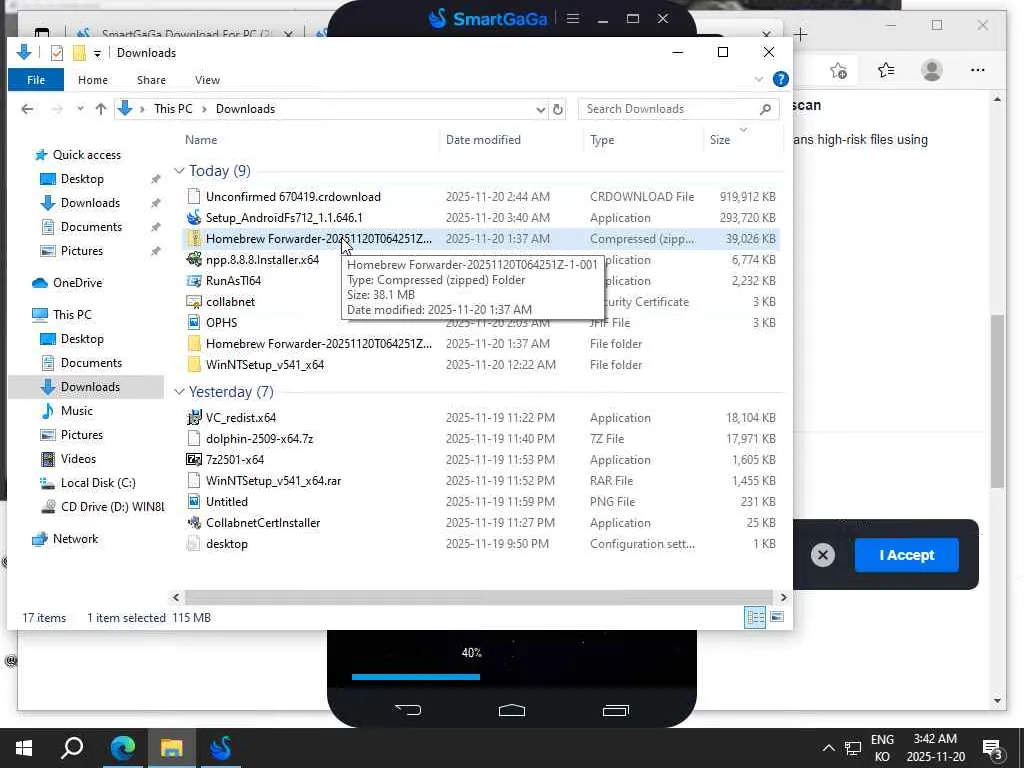Open Windows Start menu
The height and width of the screenshot is (768, 1024).
(x=24, y=748)
